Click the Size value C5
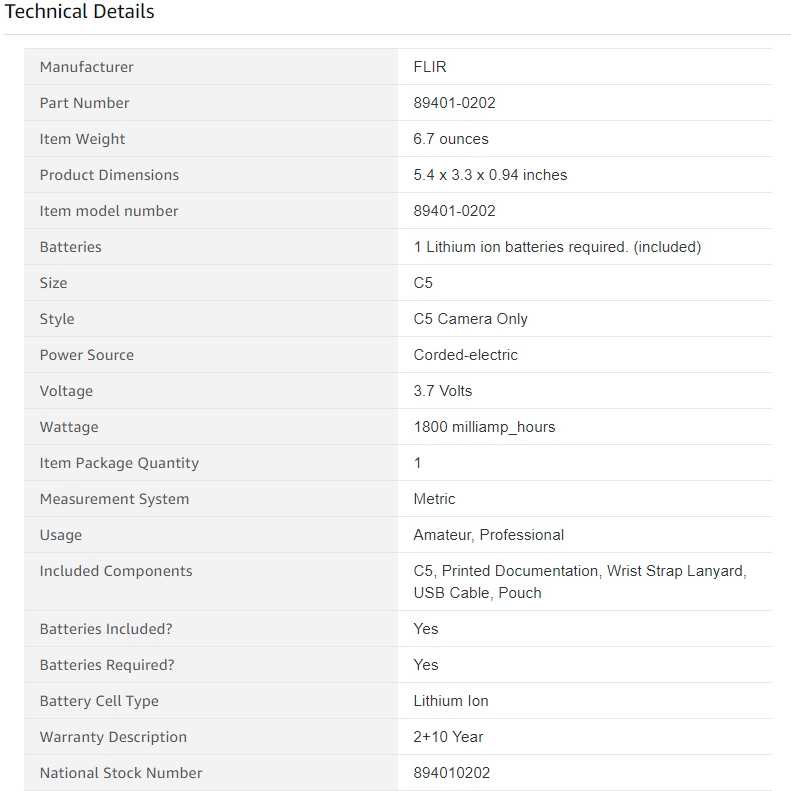 pyautogui.click(x=423, y=283)
